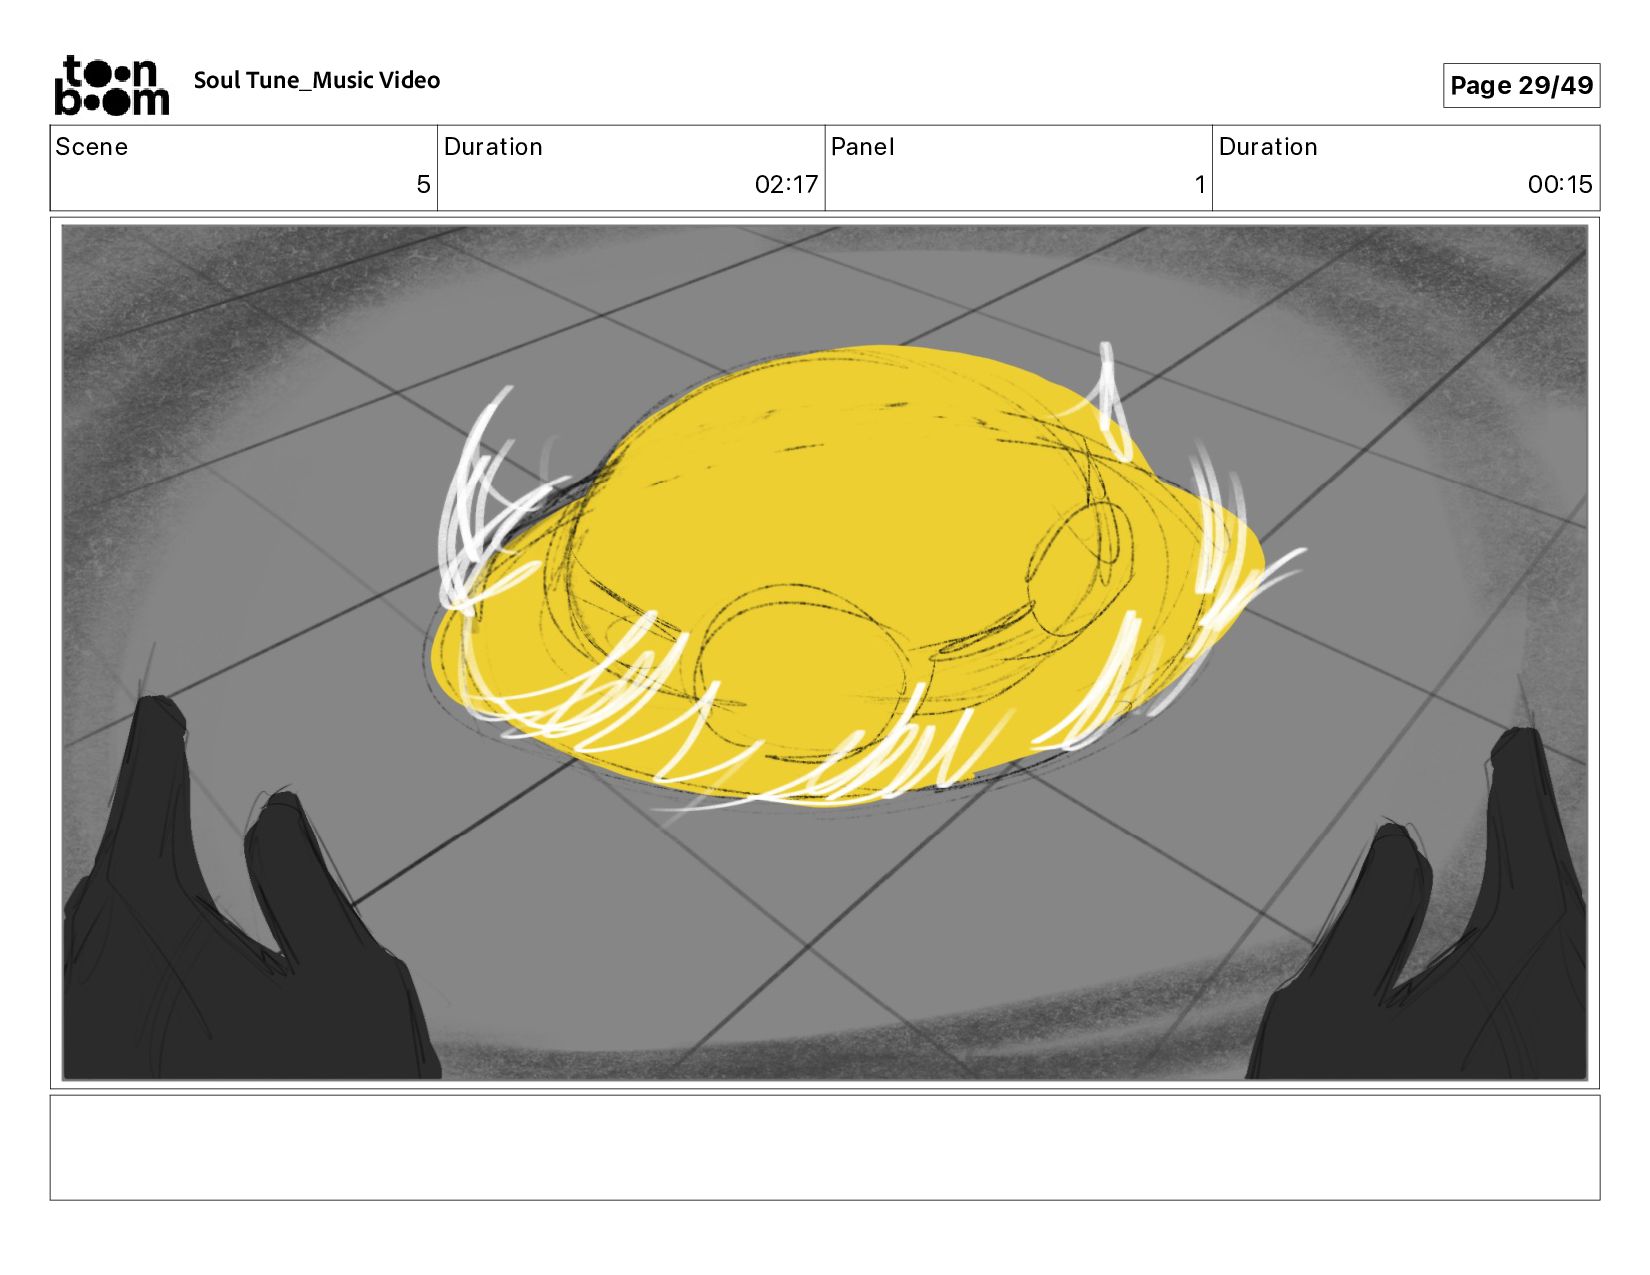
Task: Click the 'Duration' label next to Panel
Action: pyautogui.click(x=1268, y=147)
